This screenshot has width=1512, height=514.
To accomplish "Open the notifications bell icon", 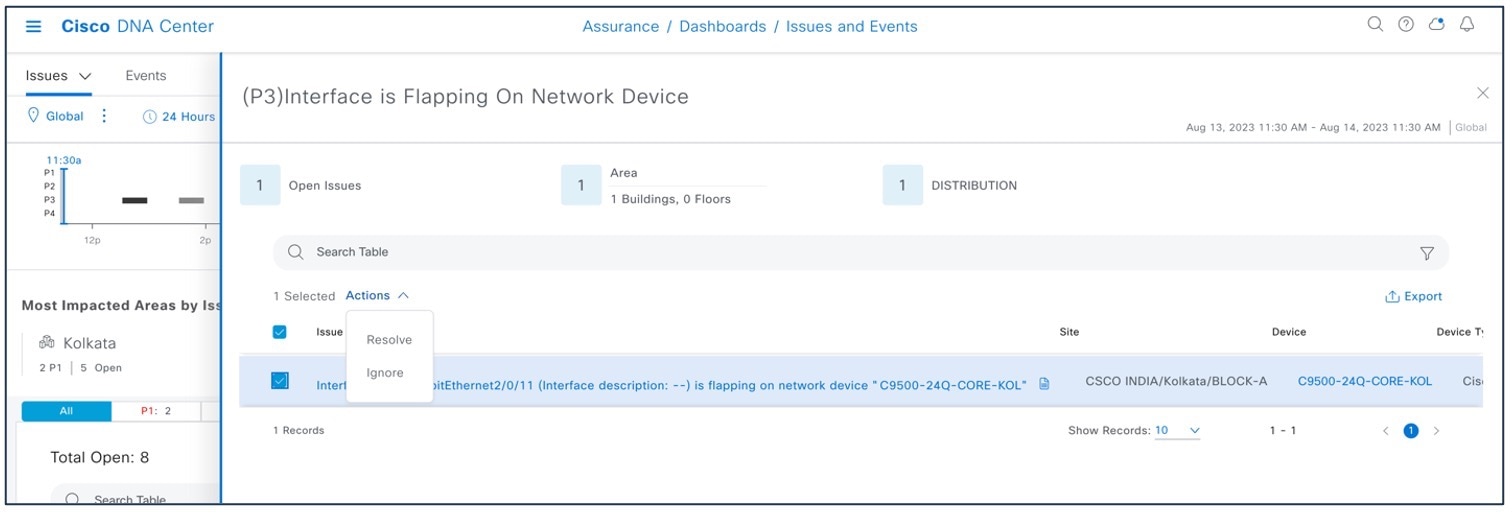I will point(1467,24).
